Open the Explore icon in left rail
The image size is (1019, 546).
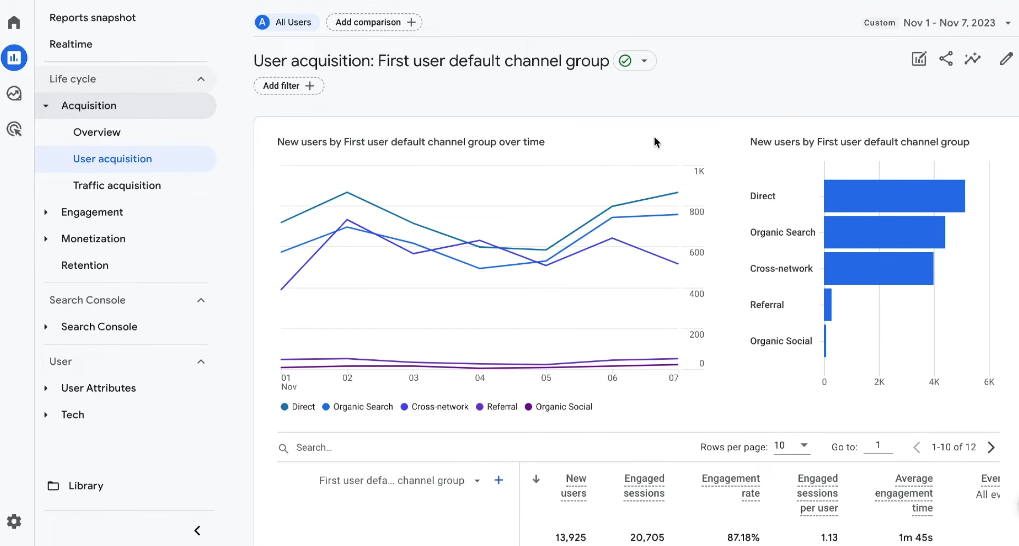(14, 94)
